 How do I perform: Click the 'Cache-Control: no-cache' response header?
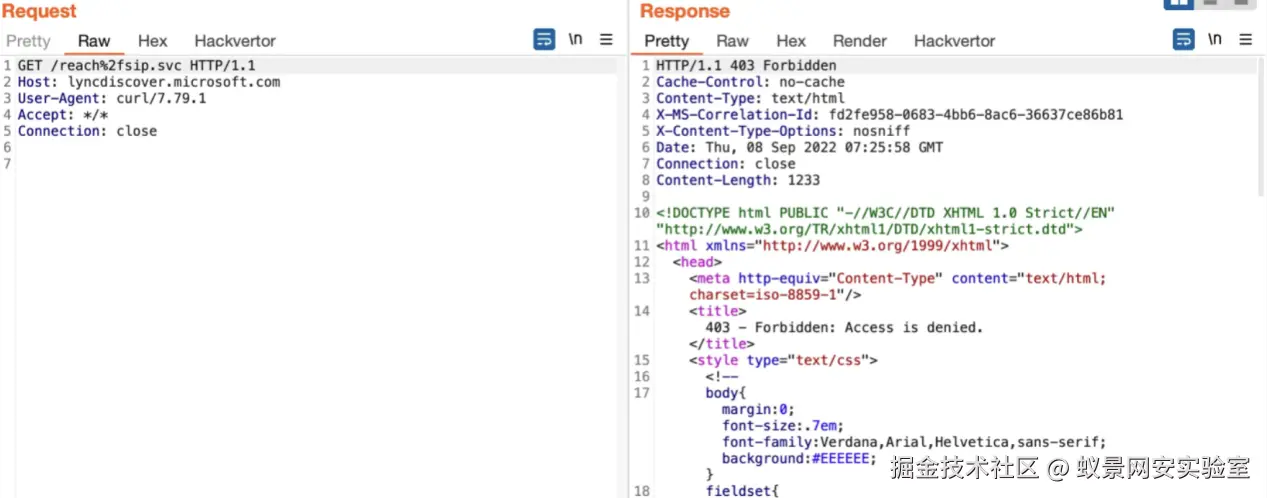751,82
